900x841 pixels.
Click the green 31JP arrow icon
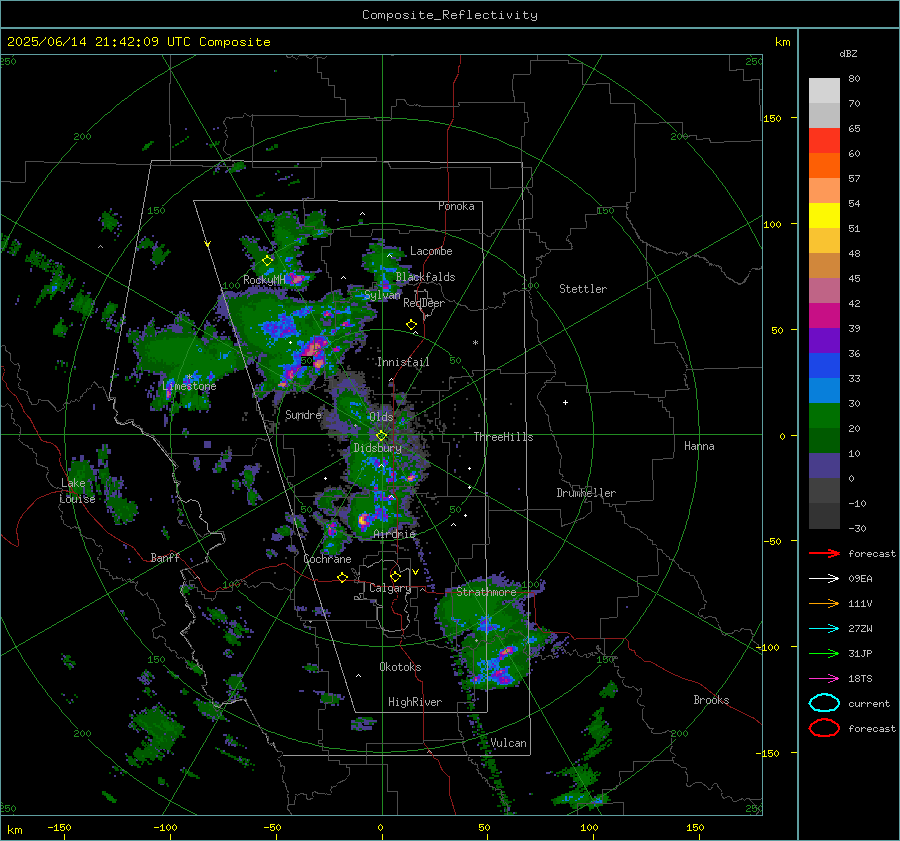tap(824, 653)
